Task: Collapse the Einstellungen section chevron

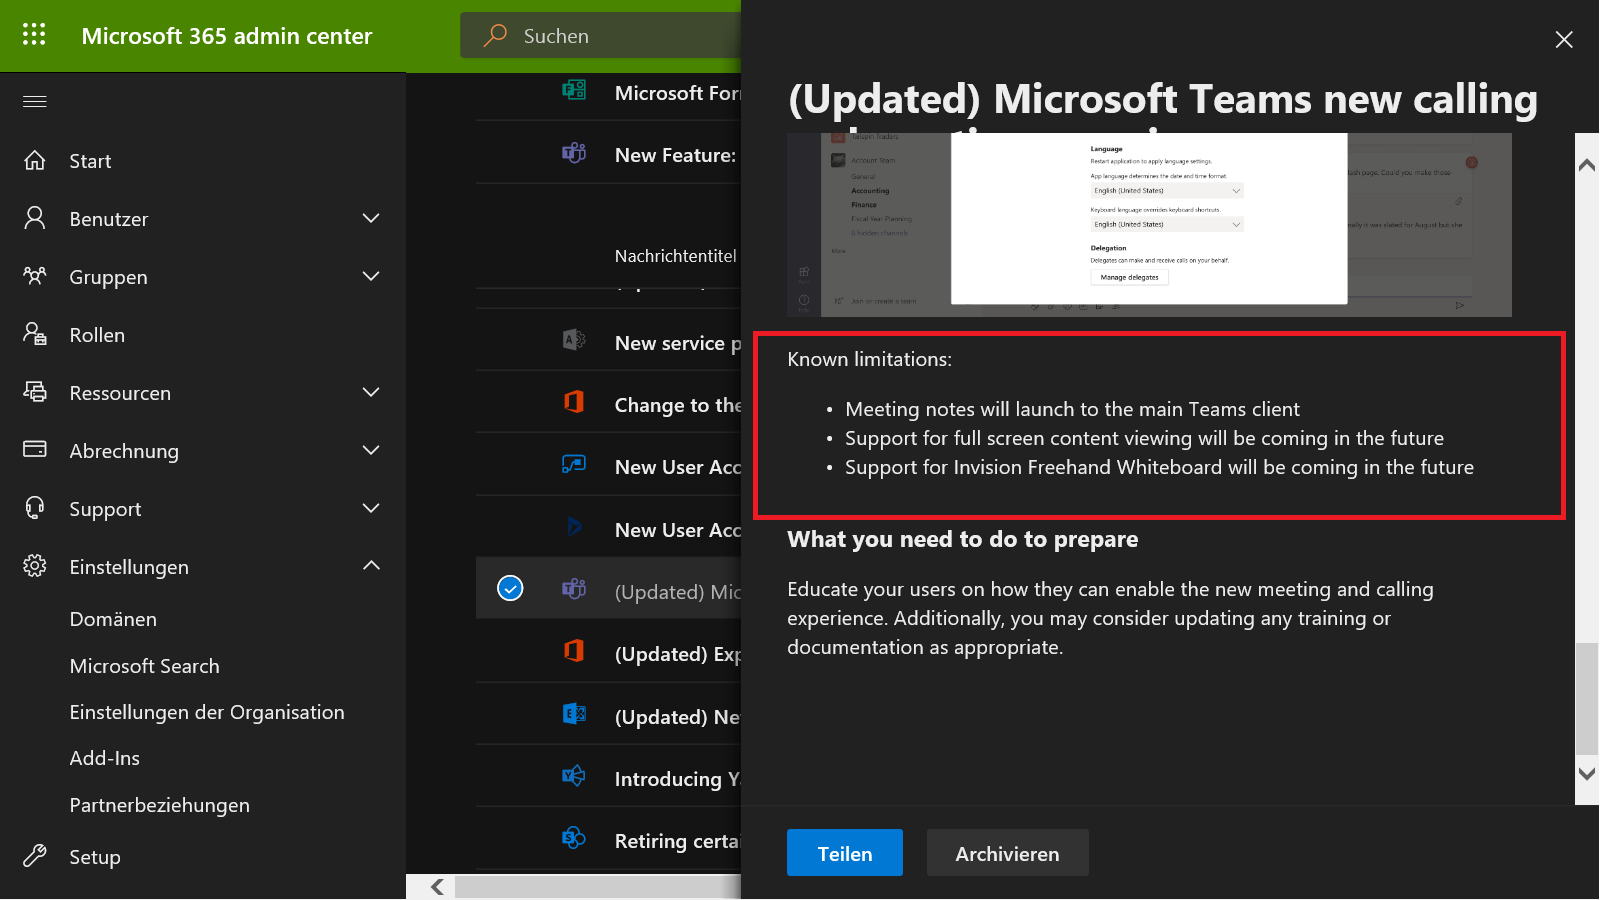Action: pyautogui.click(x=371, y=566)
